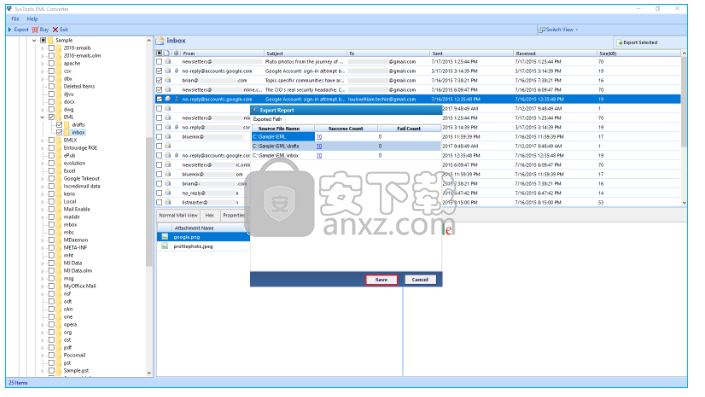
Task: Sort by the Subject column header
Action: [305, 54]
